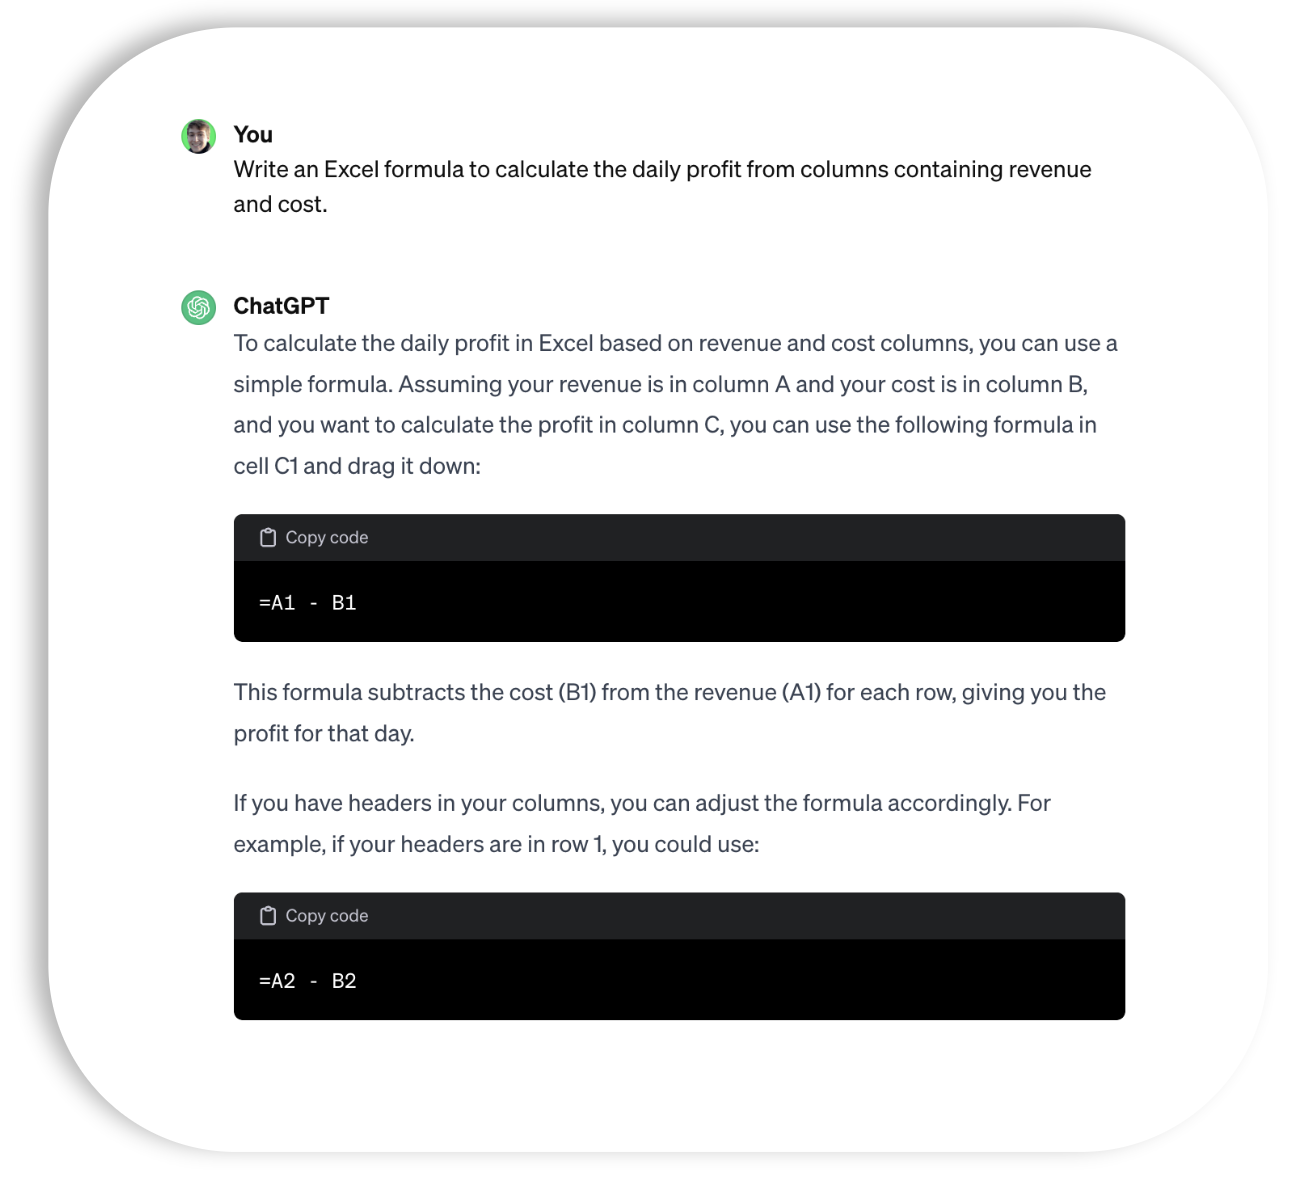This screenshot has width=1300, height=1178.
Task: Click the line "example, if your headers are in row 1"
Action: tap(496, 844)
